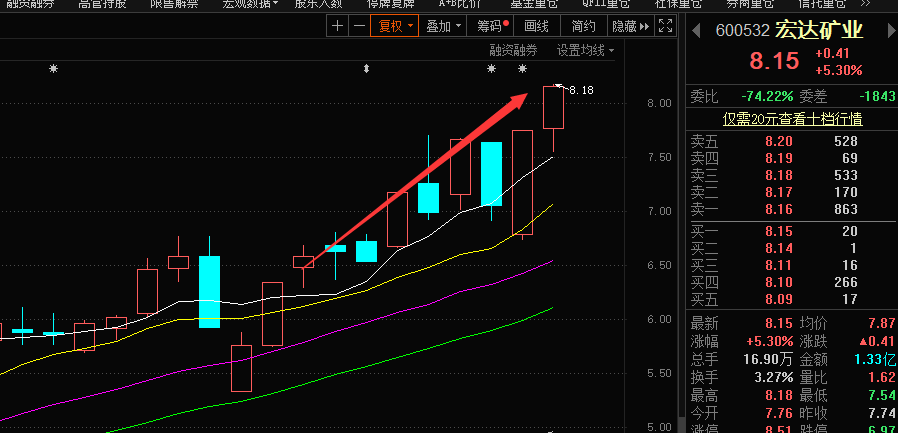
Task: Click the stock code 600532
Action: point(742,31)
